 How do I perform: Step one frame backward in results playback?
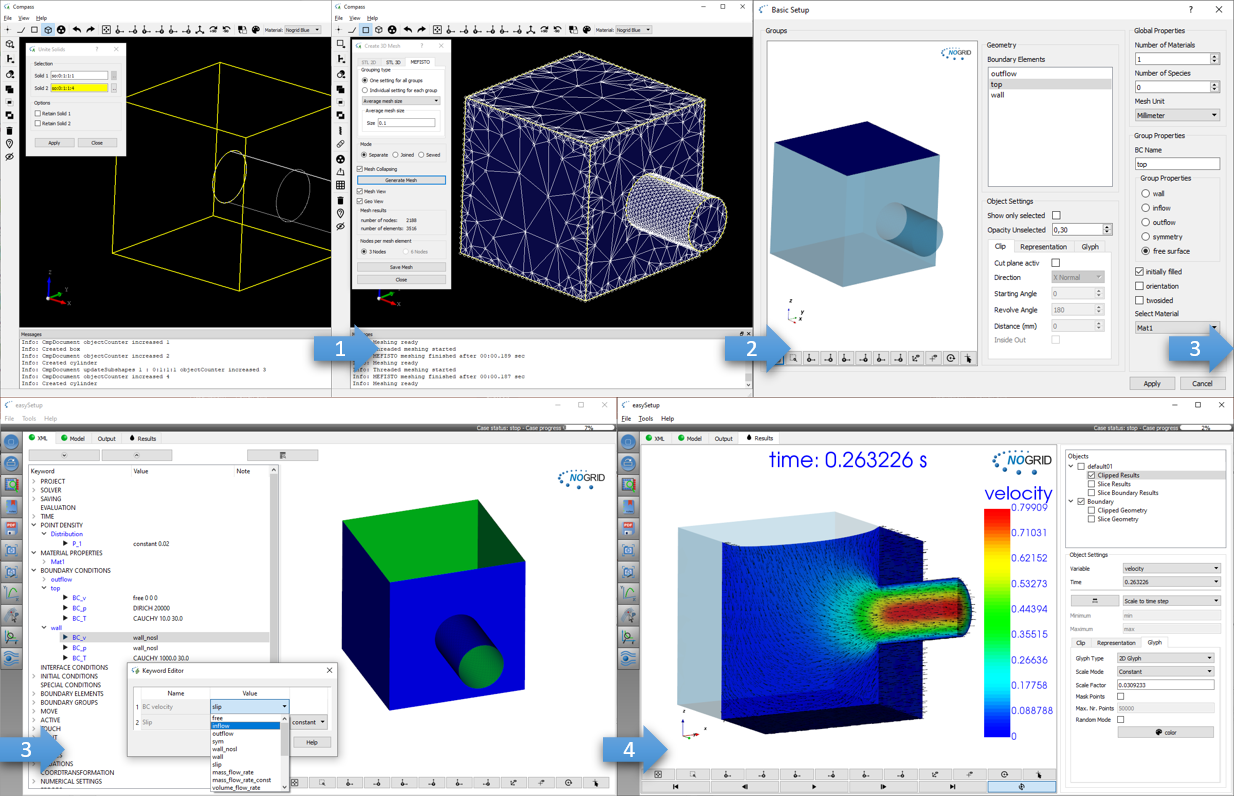(744, 787)
